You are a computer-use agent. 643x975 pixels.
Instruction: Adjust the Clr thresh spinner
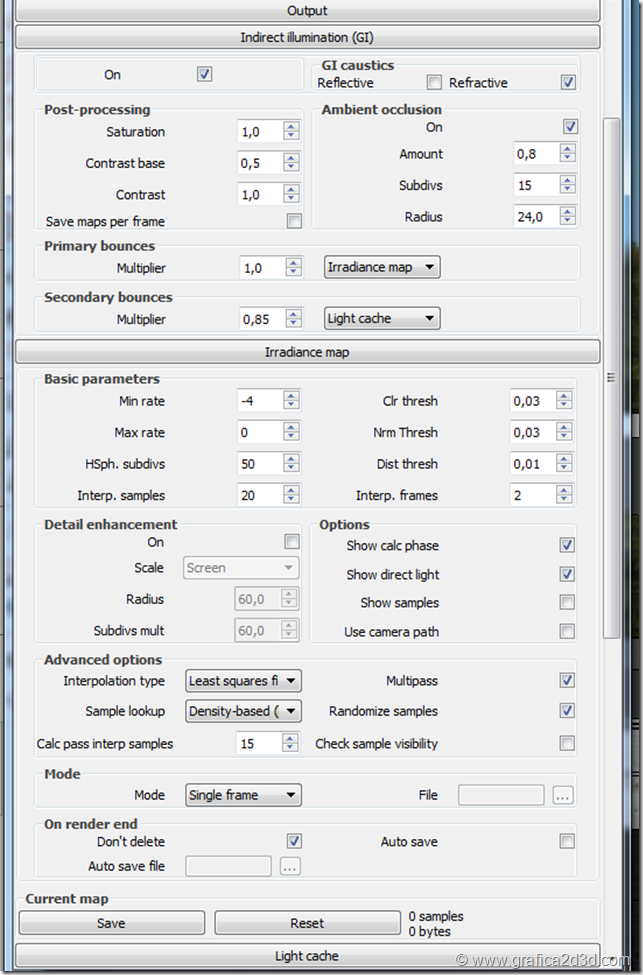567,401
